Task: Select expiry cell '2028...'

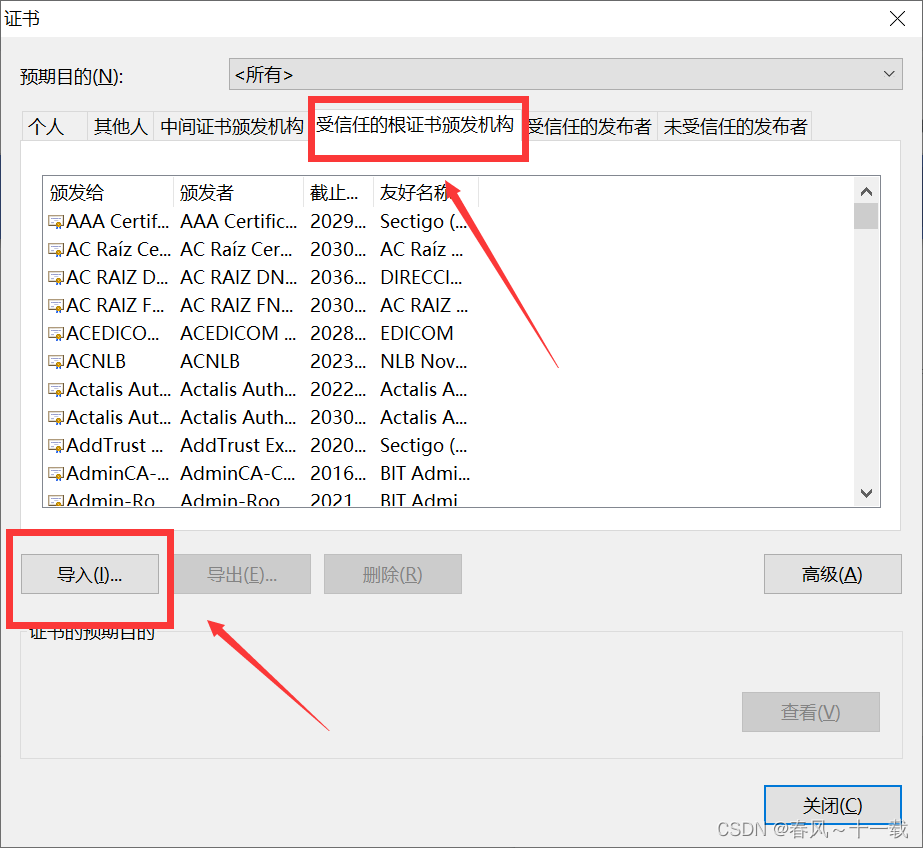Action: 338,334
